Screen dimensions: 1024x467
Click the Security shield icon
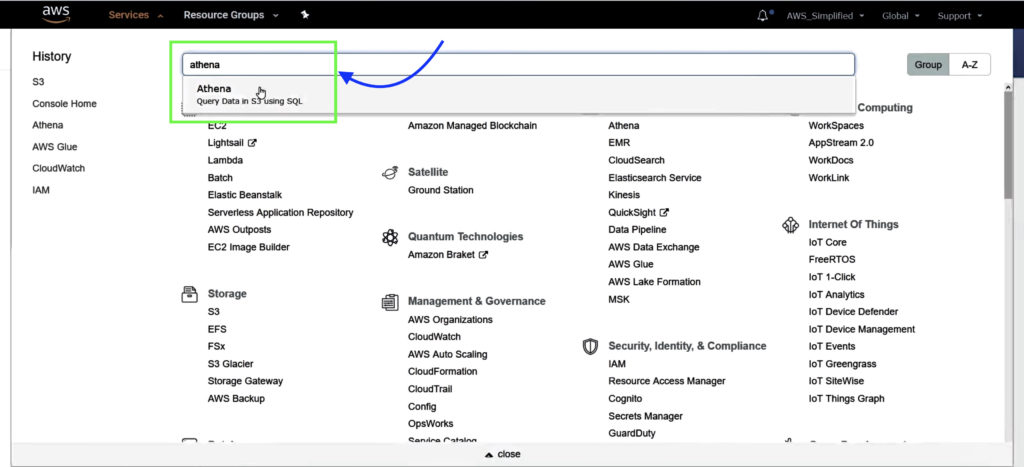tap(590, 346)
